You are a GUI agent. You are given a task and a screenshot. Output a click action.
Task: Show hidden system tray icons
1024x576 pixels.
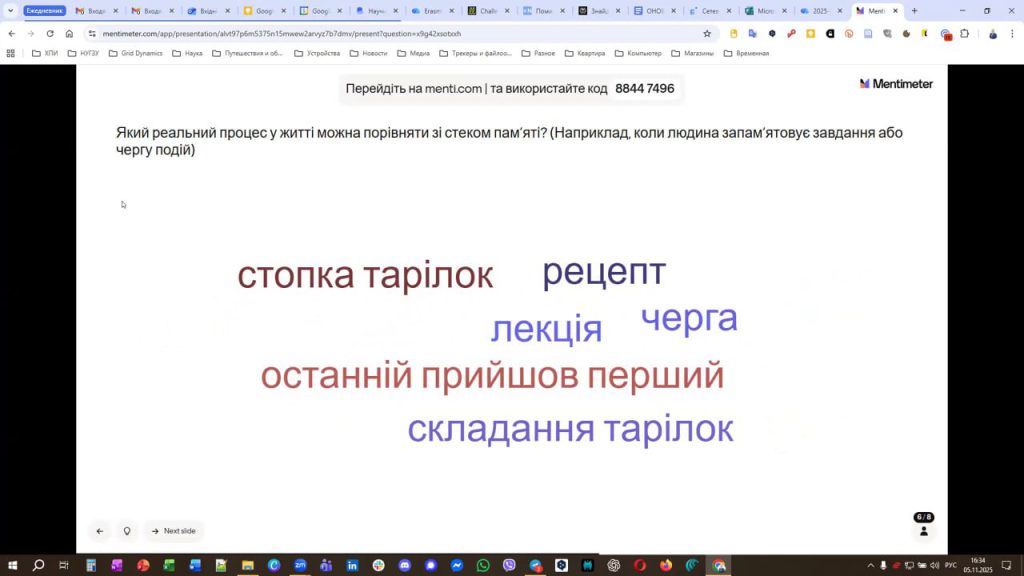tap(871, 566)
